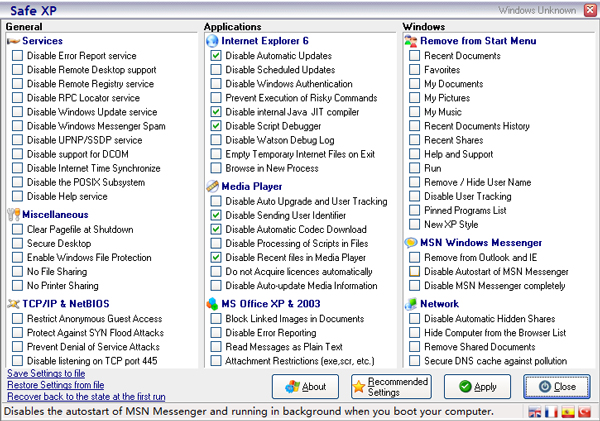Toggle Disable Windows Update service
The width and height of the screenshot is (600, 421).
click(x=17, y=112)
